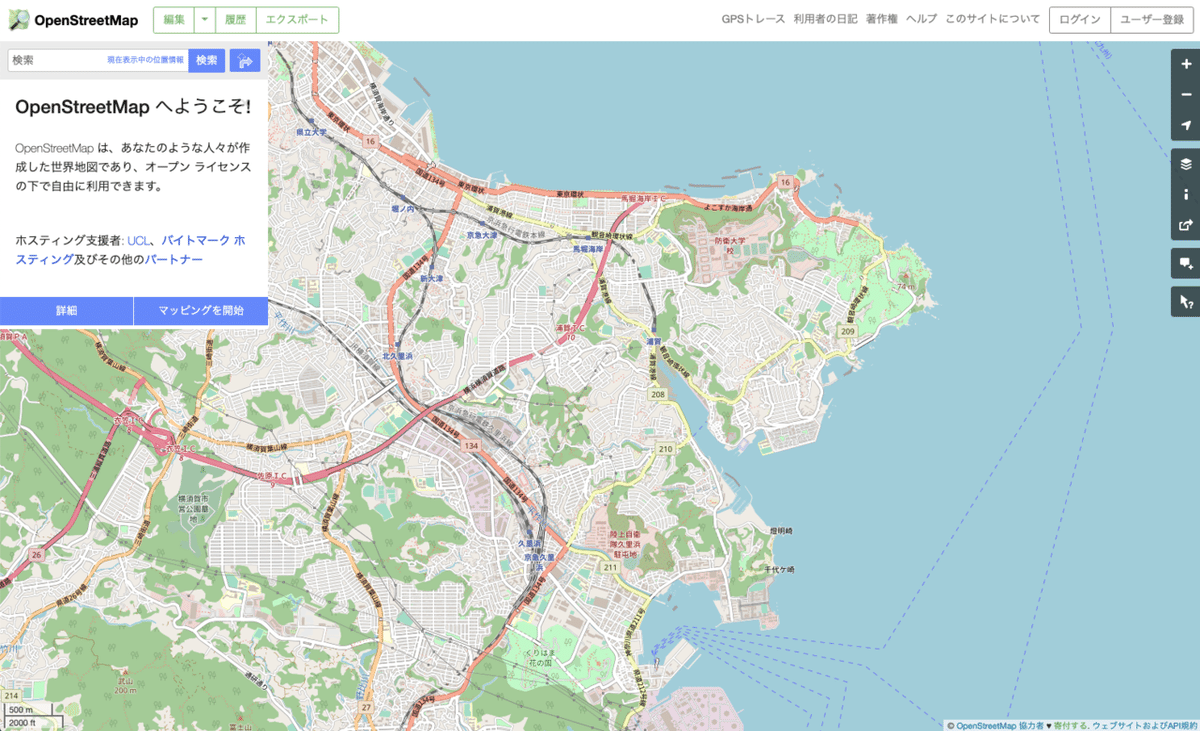Click the route 210 road shield

[x=666, y=449]
